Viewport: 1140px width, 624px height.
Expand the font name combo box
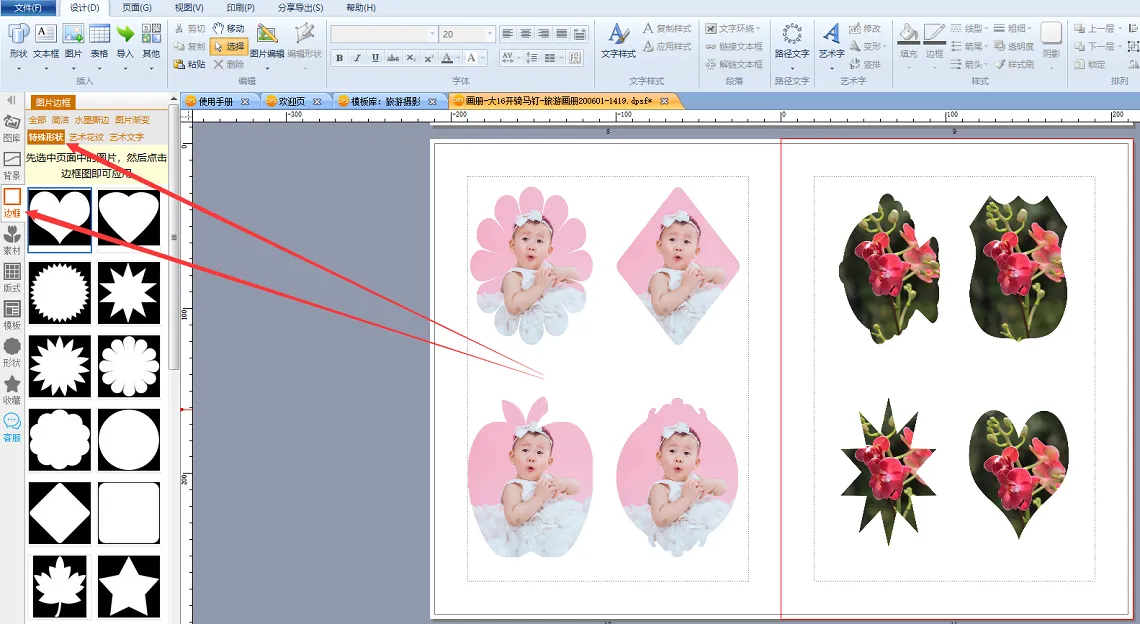[x=432, y=34]
